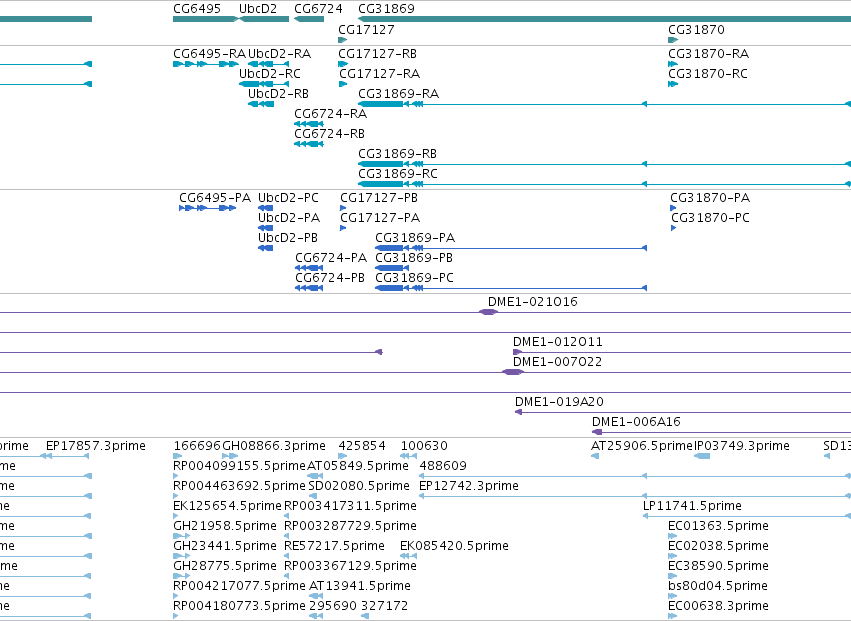Screen dimensions: 851x621
Task: Select transcript CG31870-RC label
Action: tap(708, 74)
